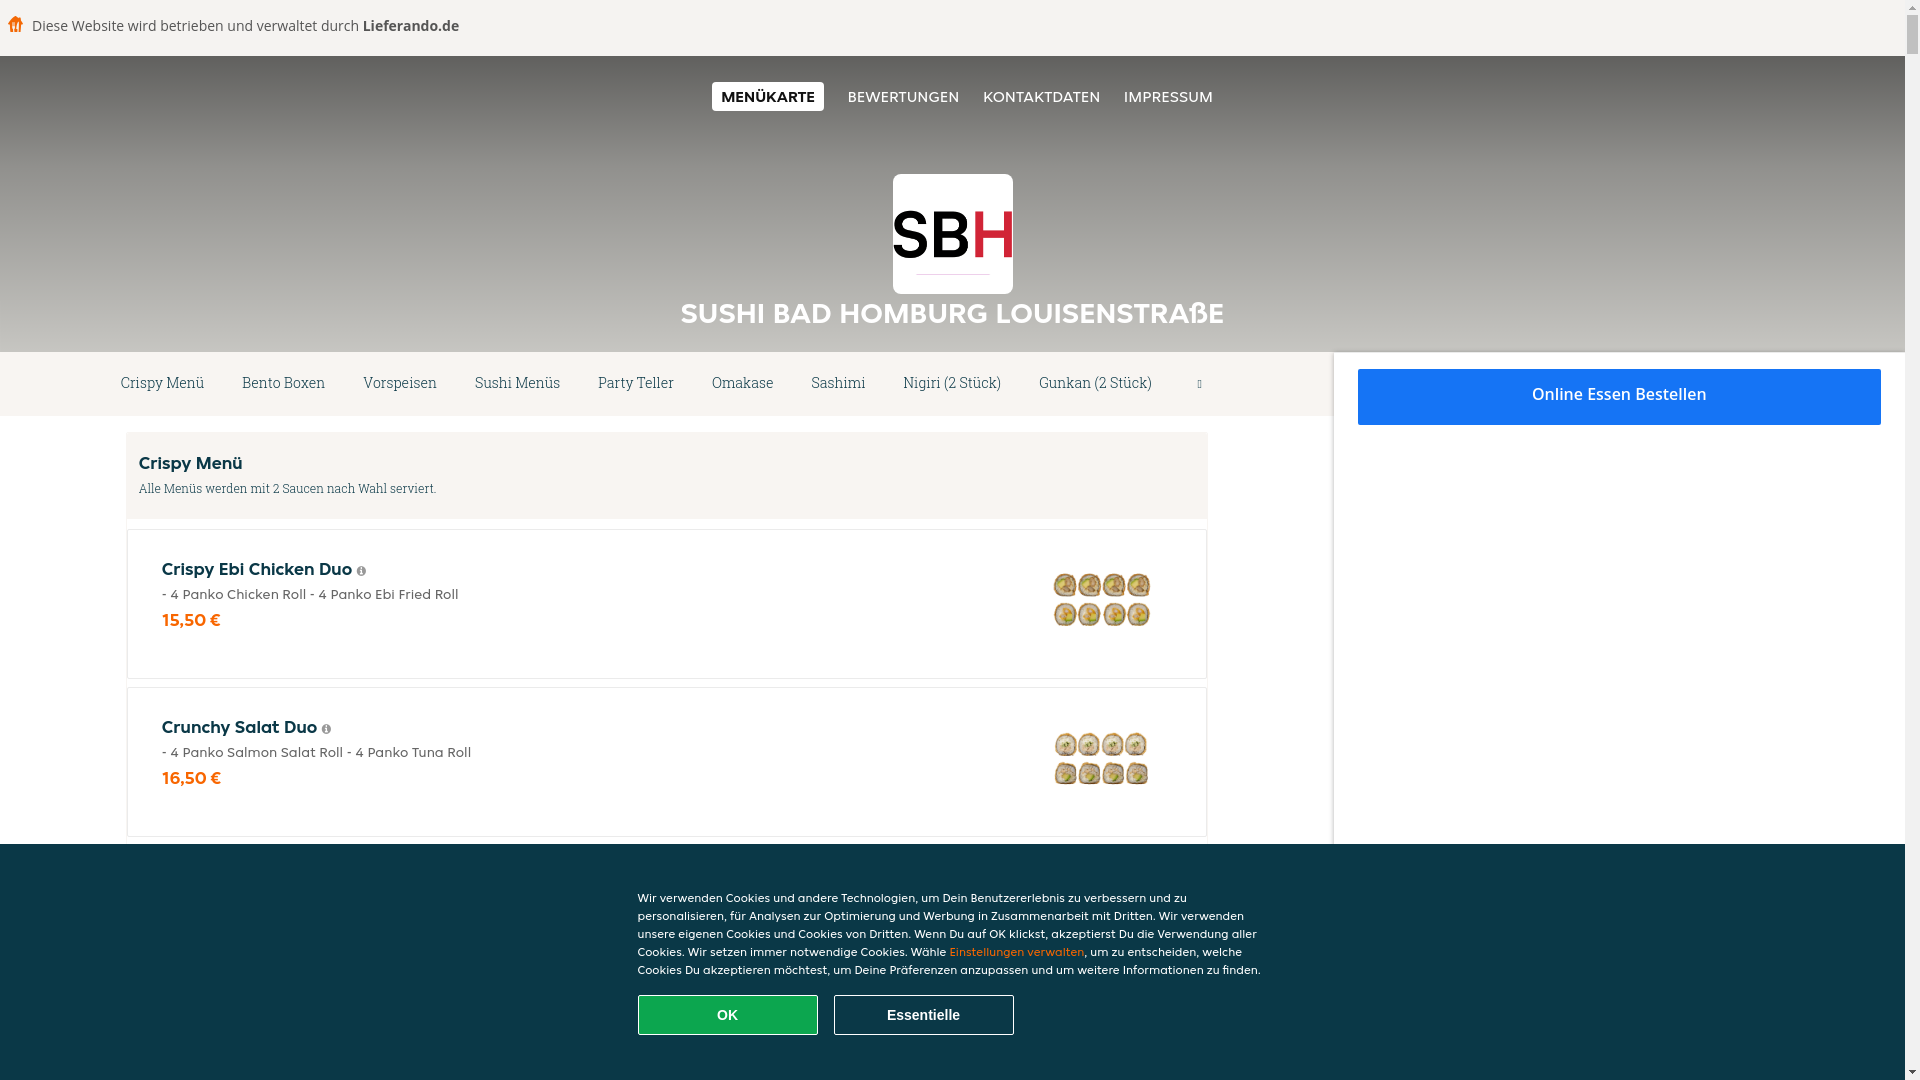Screen dimensions: 1920x1080
Task: Select Sushi Menüs category
Action: coord(517,383)
